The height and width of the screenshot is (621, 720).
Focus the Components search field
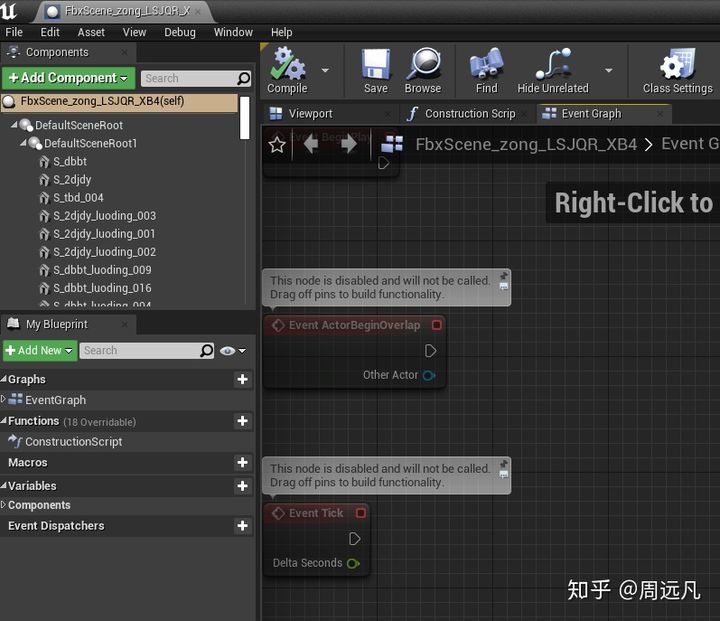(189, 79)
